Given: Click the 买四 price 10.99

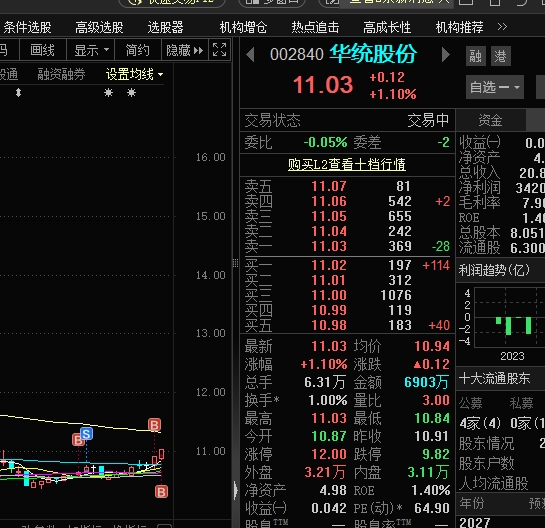Looking at the screenshot, I should pyautogui.click(x=329, y=310).
